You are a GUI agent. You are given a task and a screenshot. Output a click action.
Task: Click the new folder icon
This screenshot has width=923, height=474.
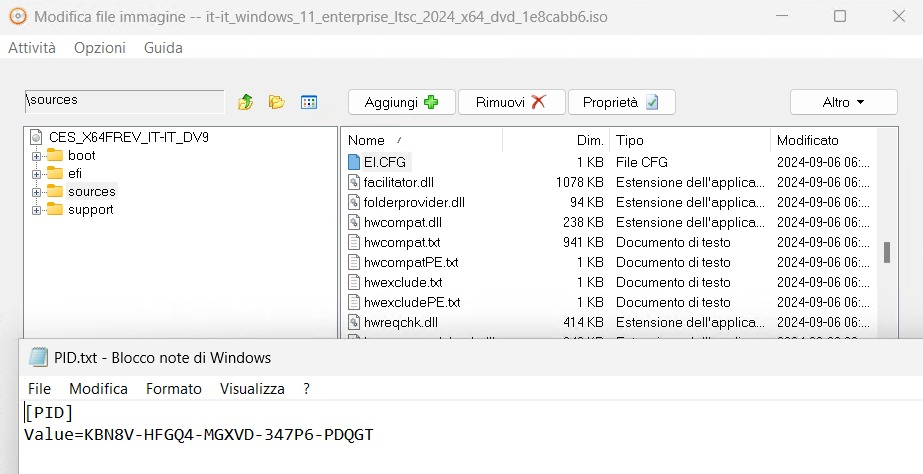click(277, 102)
